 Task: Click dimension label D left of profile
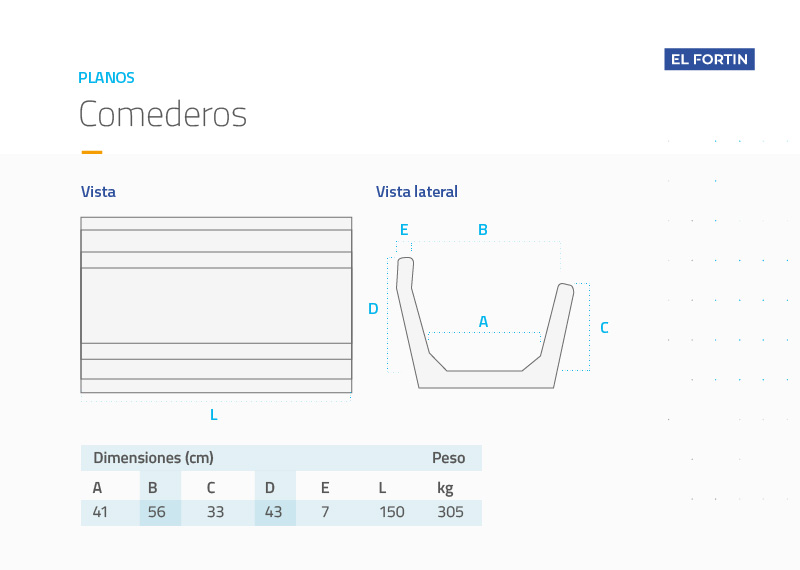click(373, 309)
